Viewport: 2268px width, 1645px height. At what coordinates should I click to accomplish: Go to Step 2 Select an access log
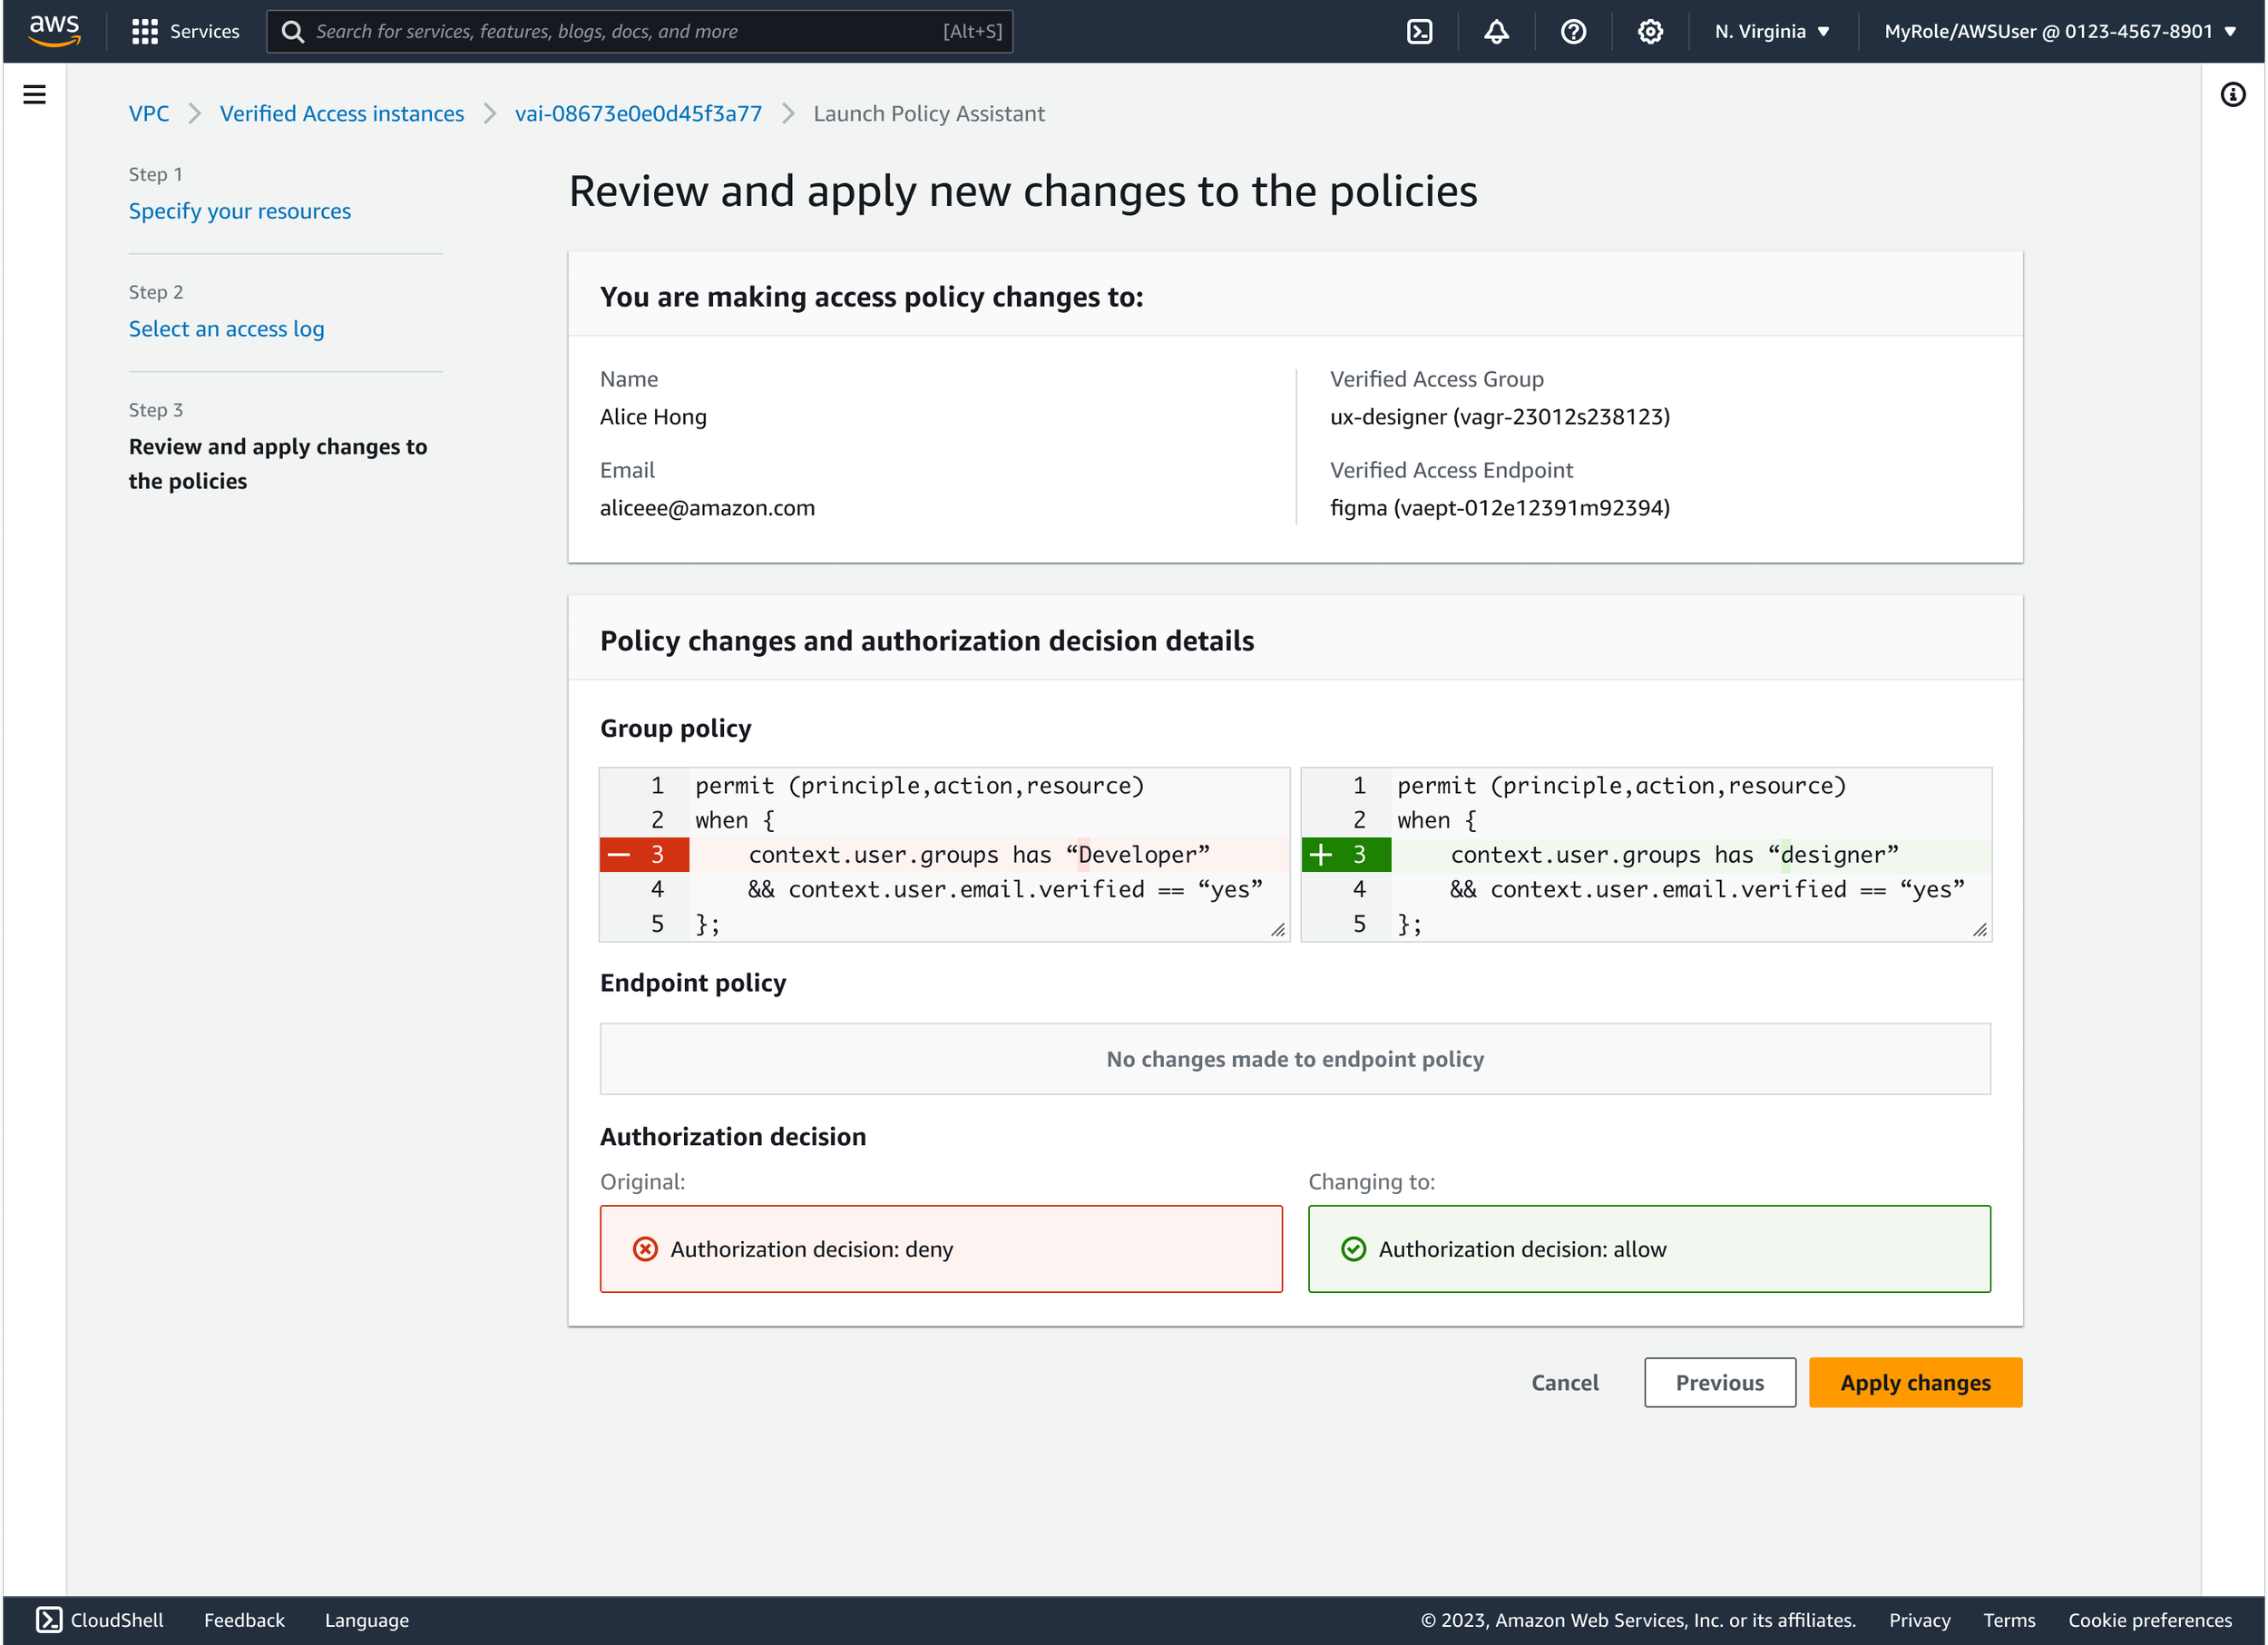click(226, 329)
